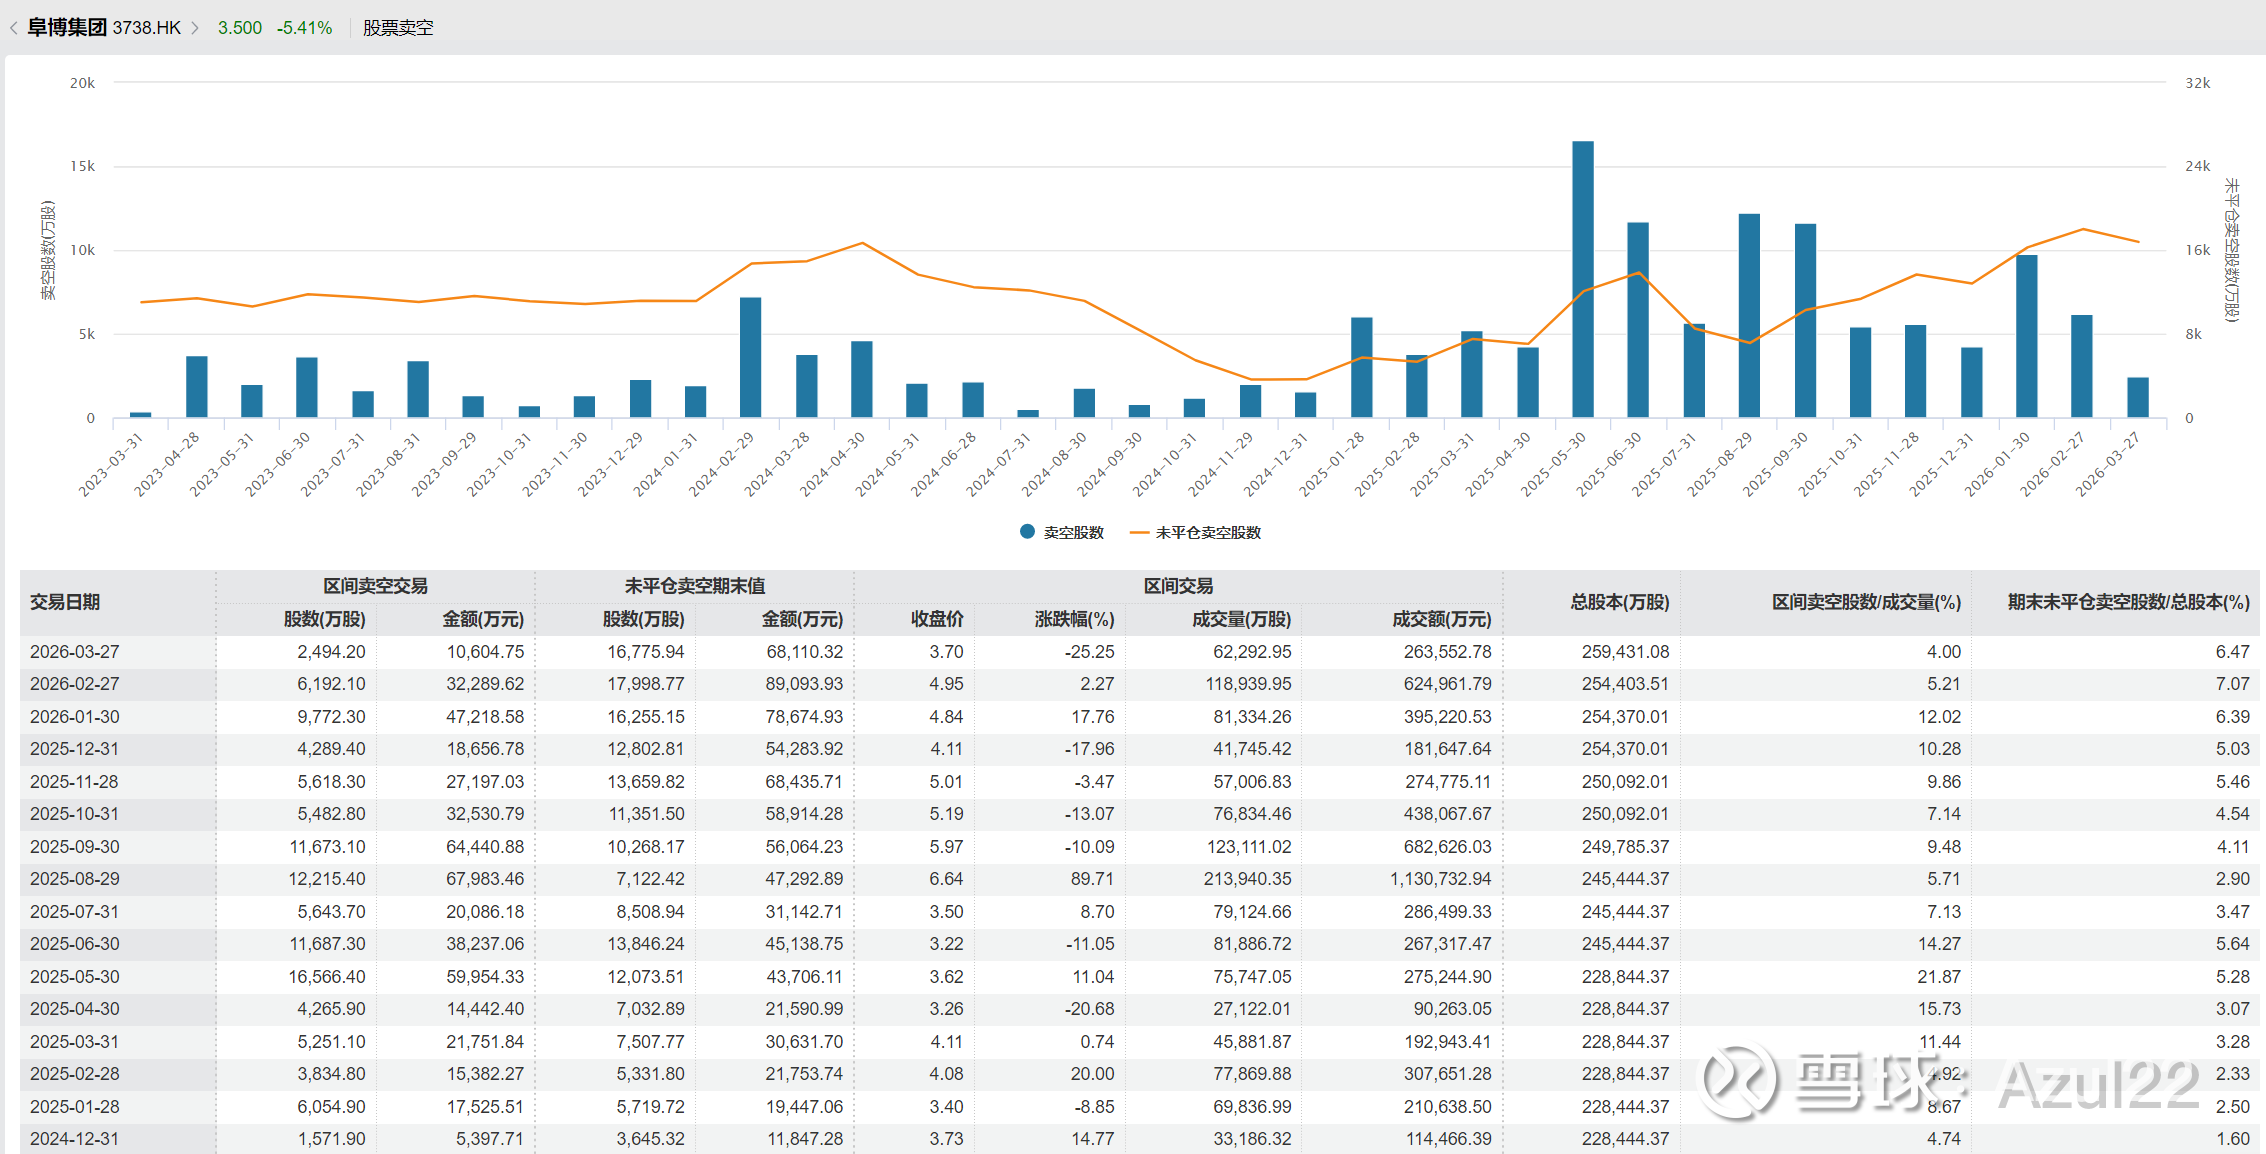2266x1154 pixels.
Task: Click the back arrow before 阜博集团
Action: (x=13, y=28)
